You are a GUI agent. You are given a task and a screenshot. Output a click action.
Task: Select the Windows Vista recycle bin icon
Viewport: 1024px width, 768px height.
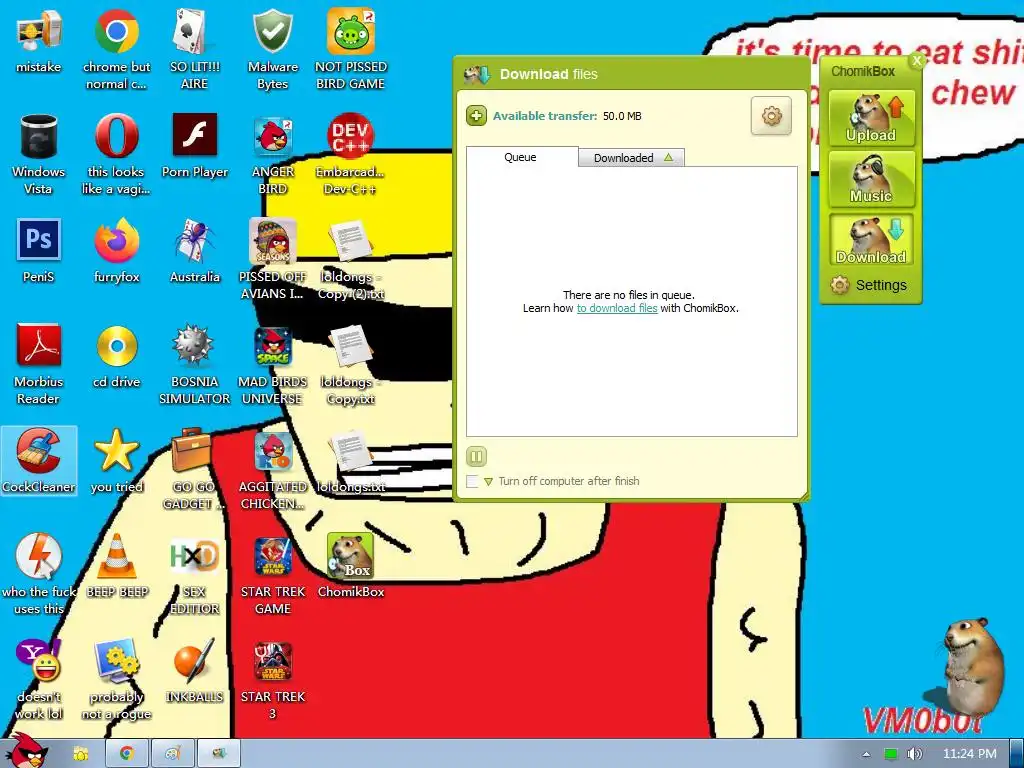pyautogui.click(x=39, y=155)
